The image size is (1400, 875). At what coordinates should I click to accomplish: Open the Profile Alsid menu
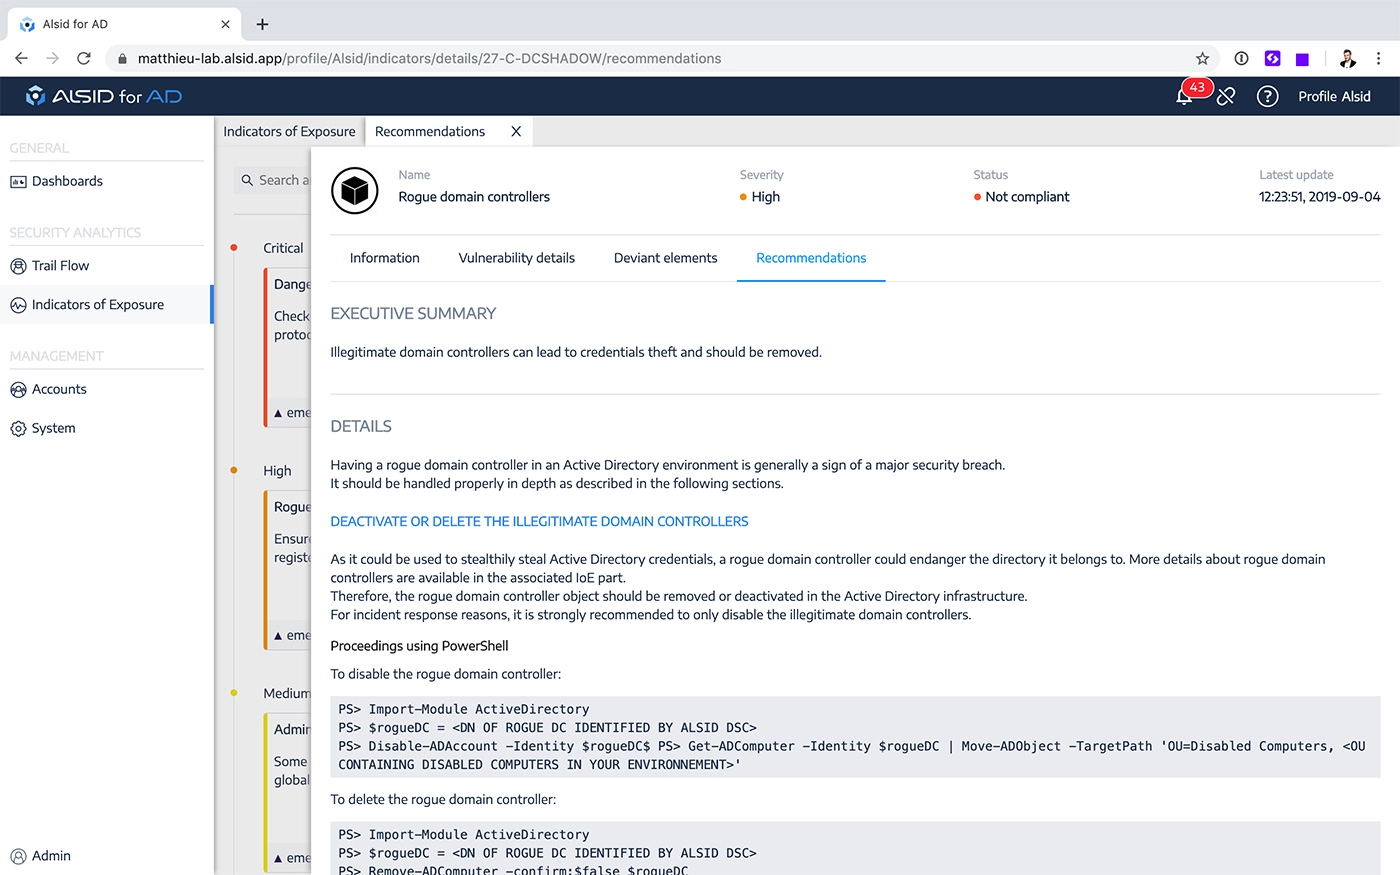1334,97
